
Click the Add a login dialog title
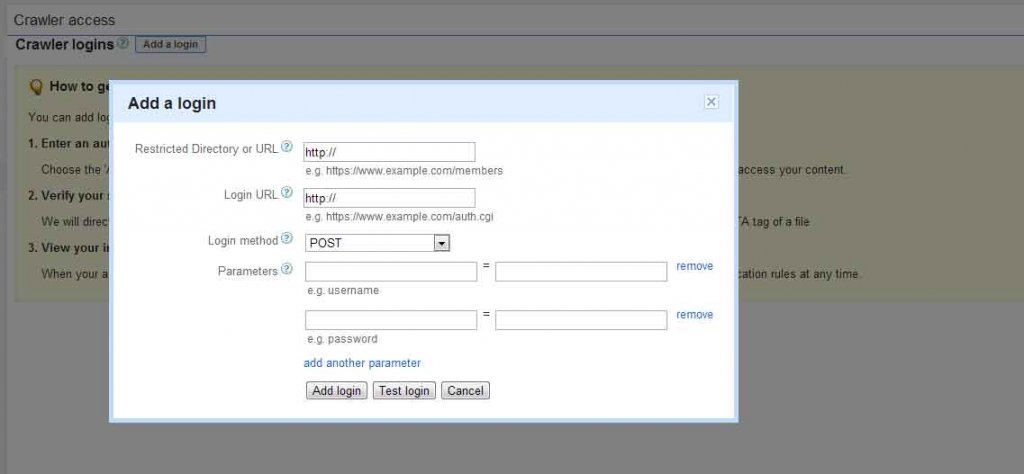[172, 103]
